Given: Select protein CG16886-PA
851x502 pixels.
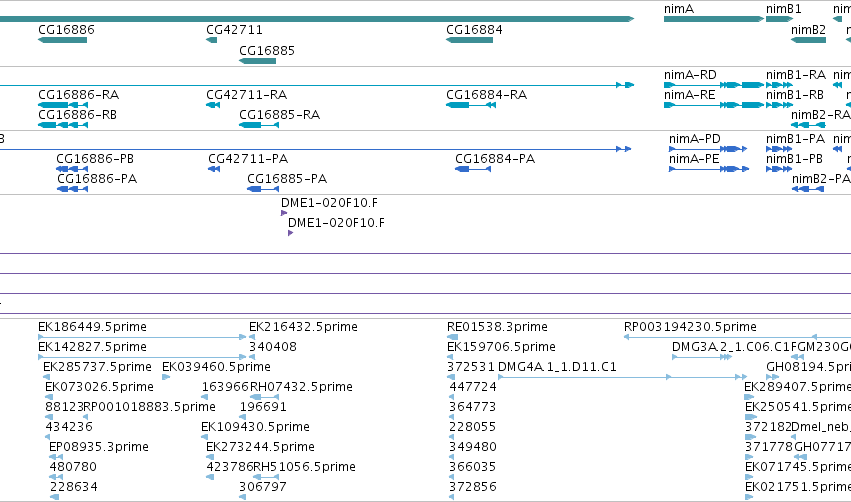Looking at the screenshot, I should pyautogui.click(x=97, y=179).
